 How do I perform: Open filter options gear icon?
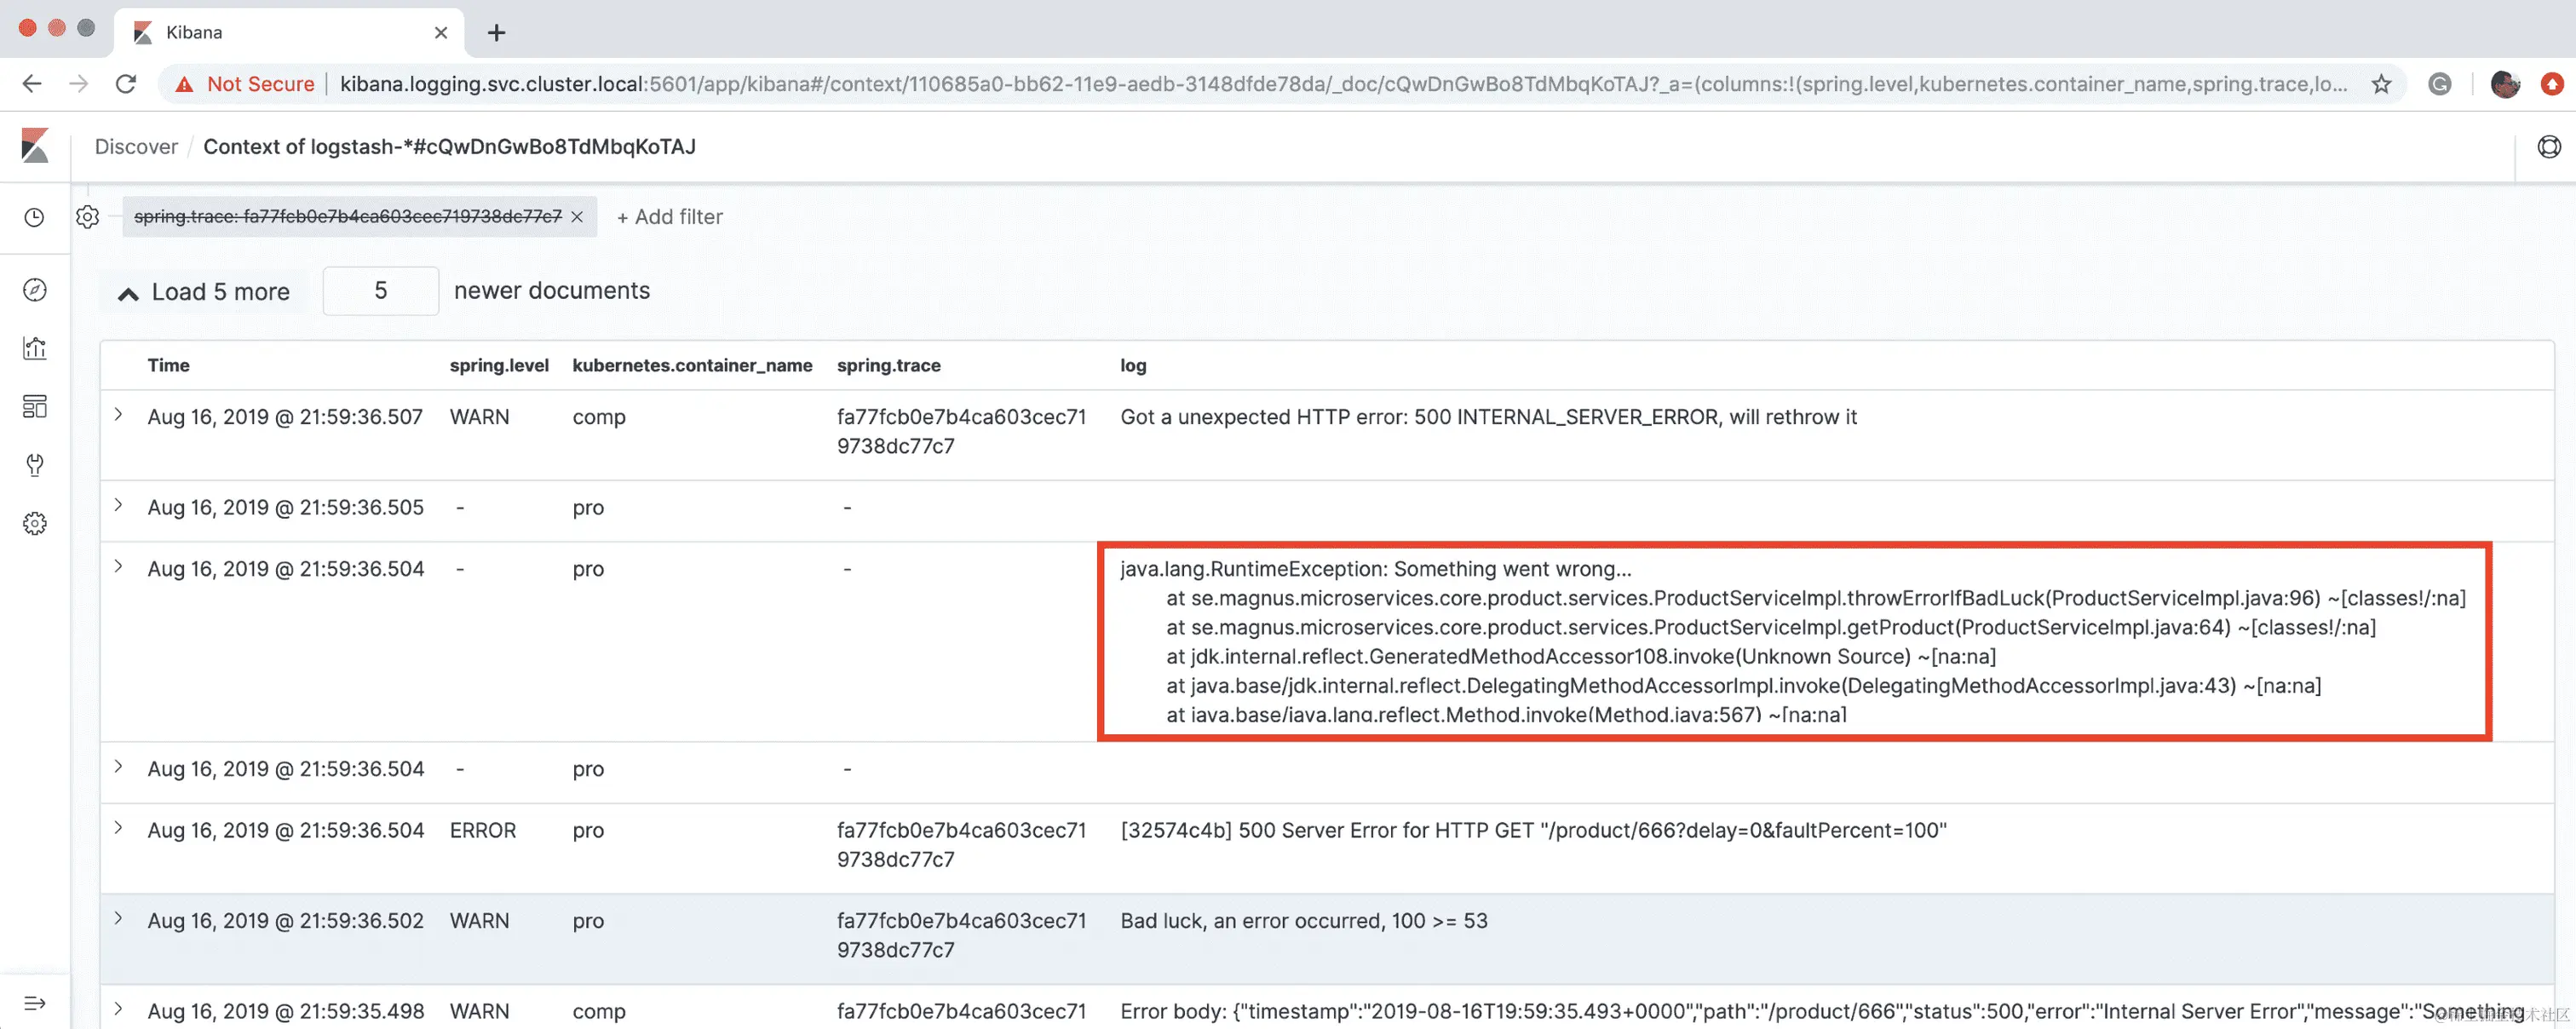tap(88, 217)
